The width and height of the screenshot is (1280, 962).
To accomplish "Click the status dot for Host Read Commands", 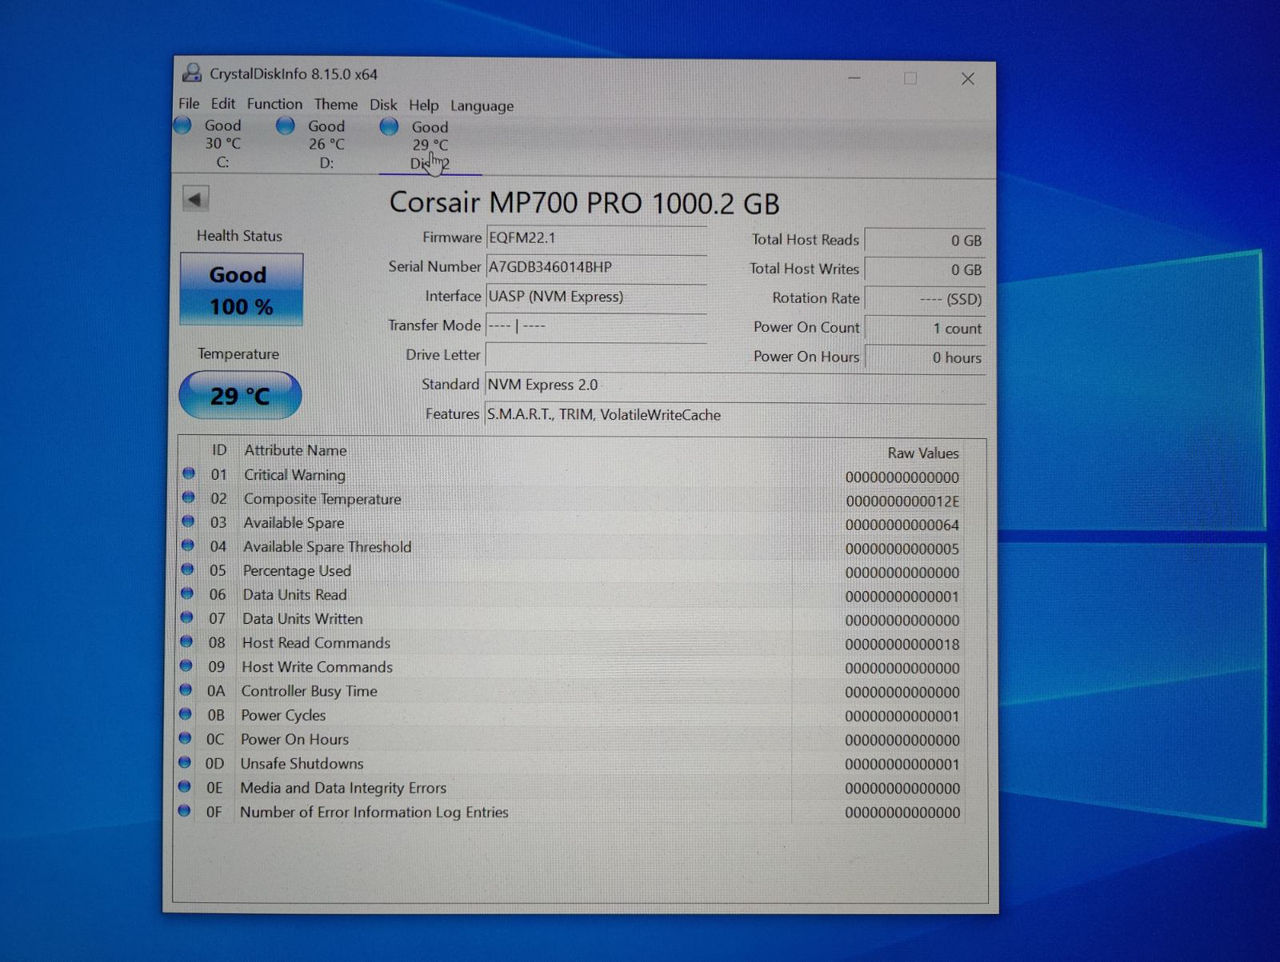I will point(186,642).
